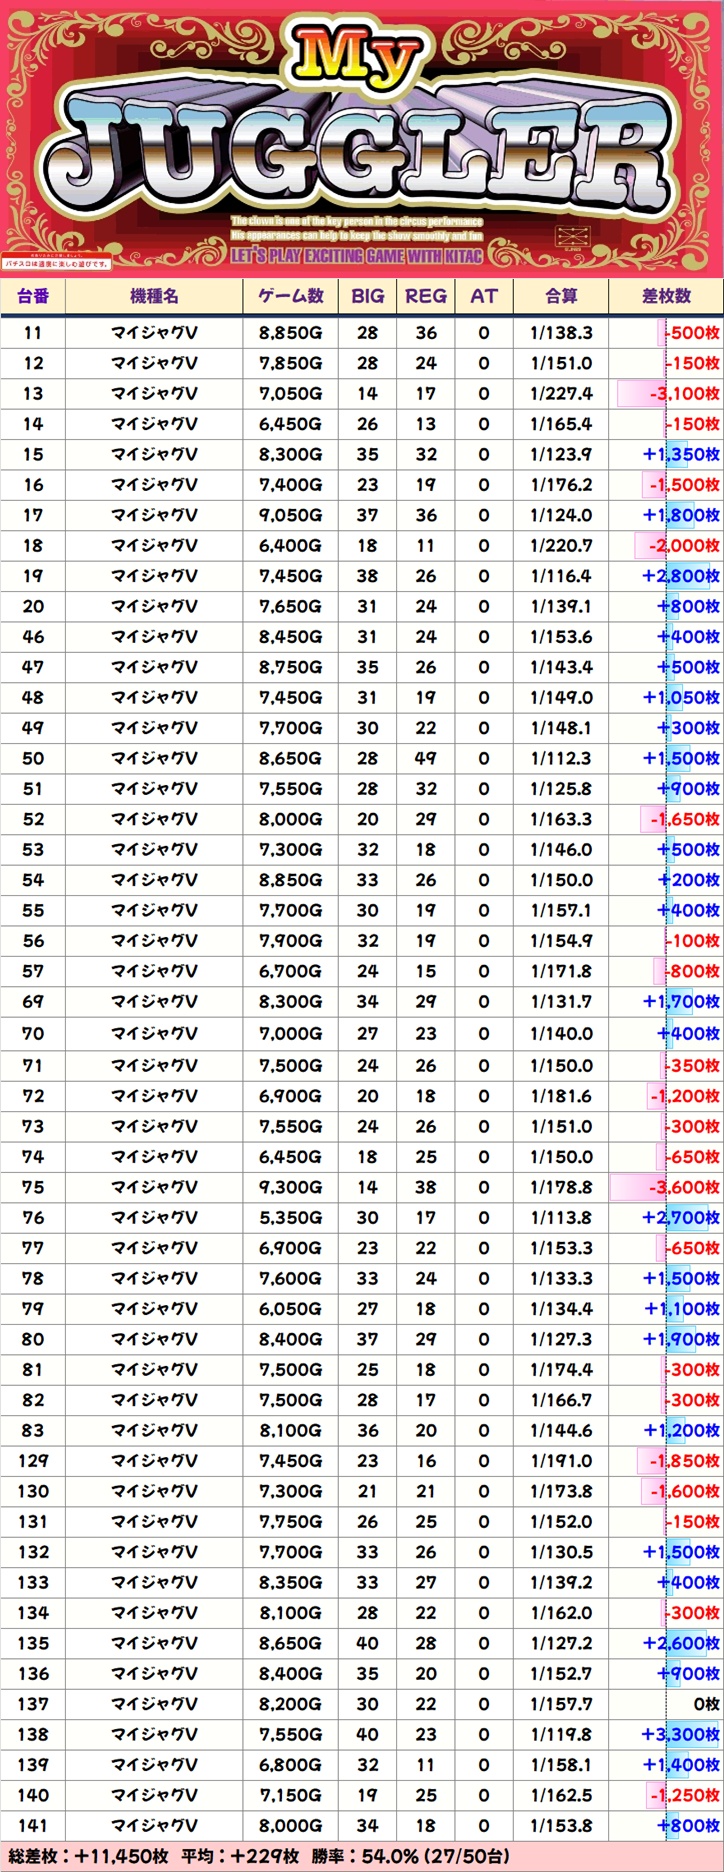Click the +3,300枚 bar for machine 138
This screenshot has height=1872, width=724.
(680, 1735)
